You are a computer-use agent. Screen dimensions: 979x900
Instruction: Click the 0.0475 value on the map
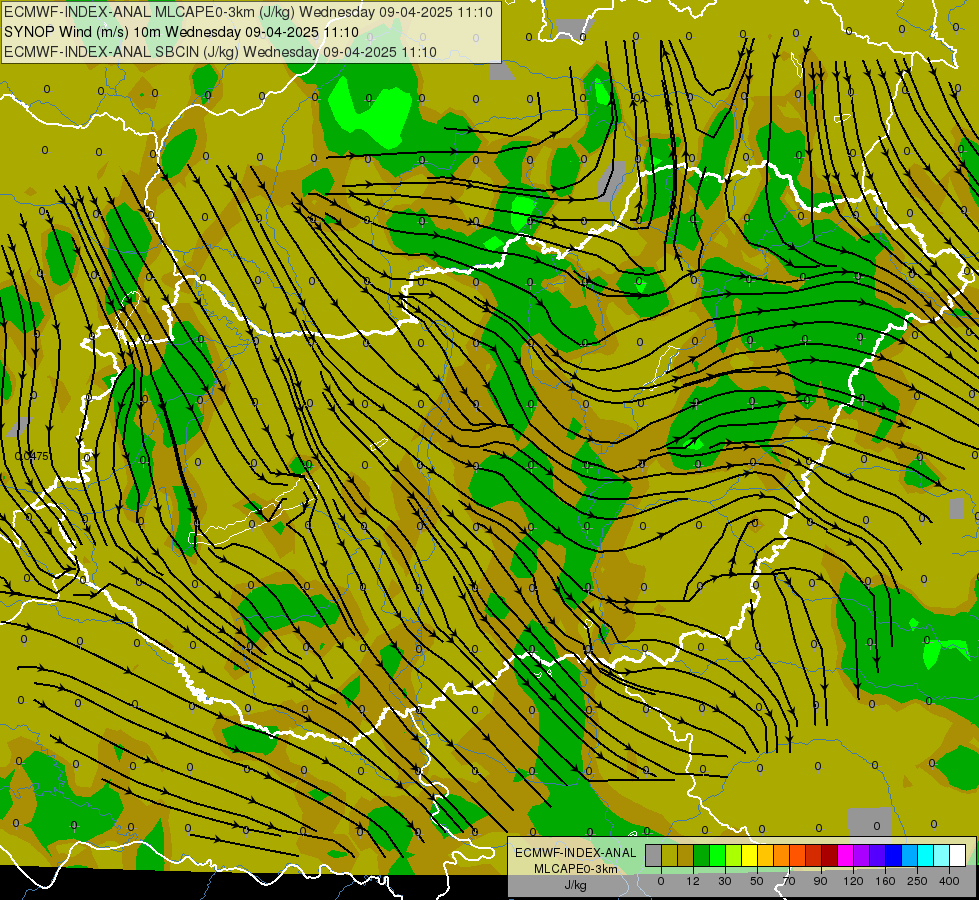tap(31, 457)
